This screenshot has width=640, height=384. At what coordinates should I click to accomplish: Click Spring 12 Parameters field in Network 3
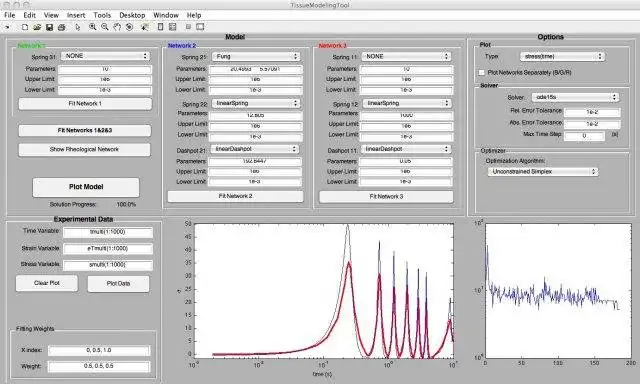coord(406,115)
